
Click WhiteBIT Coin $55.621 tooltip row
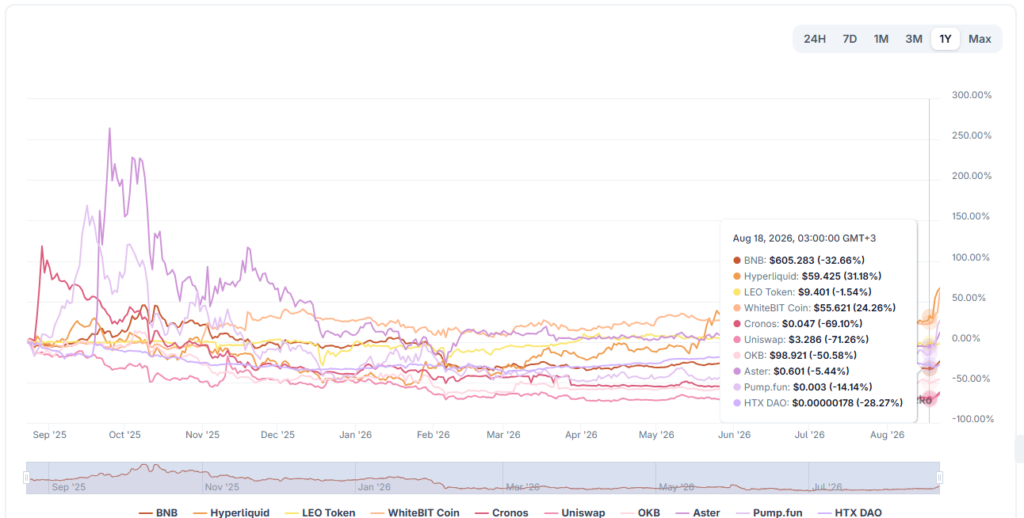pos(814,308)
